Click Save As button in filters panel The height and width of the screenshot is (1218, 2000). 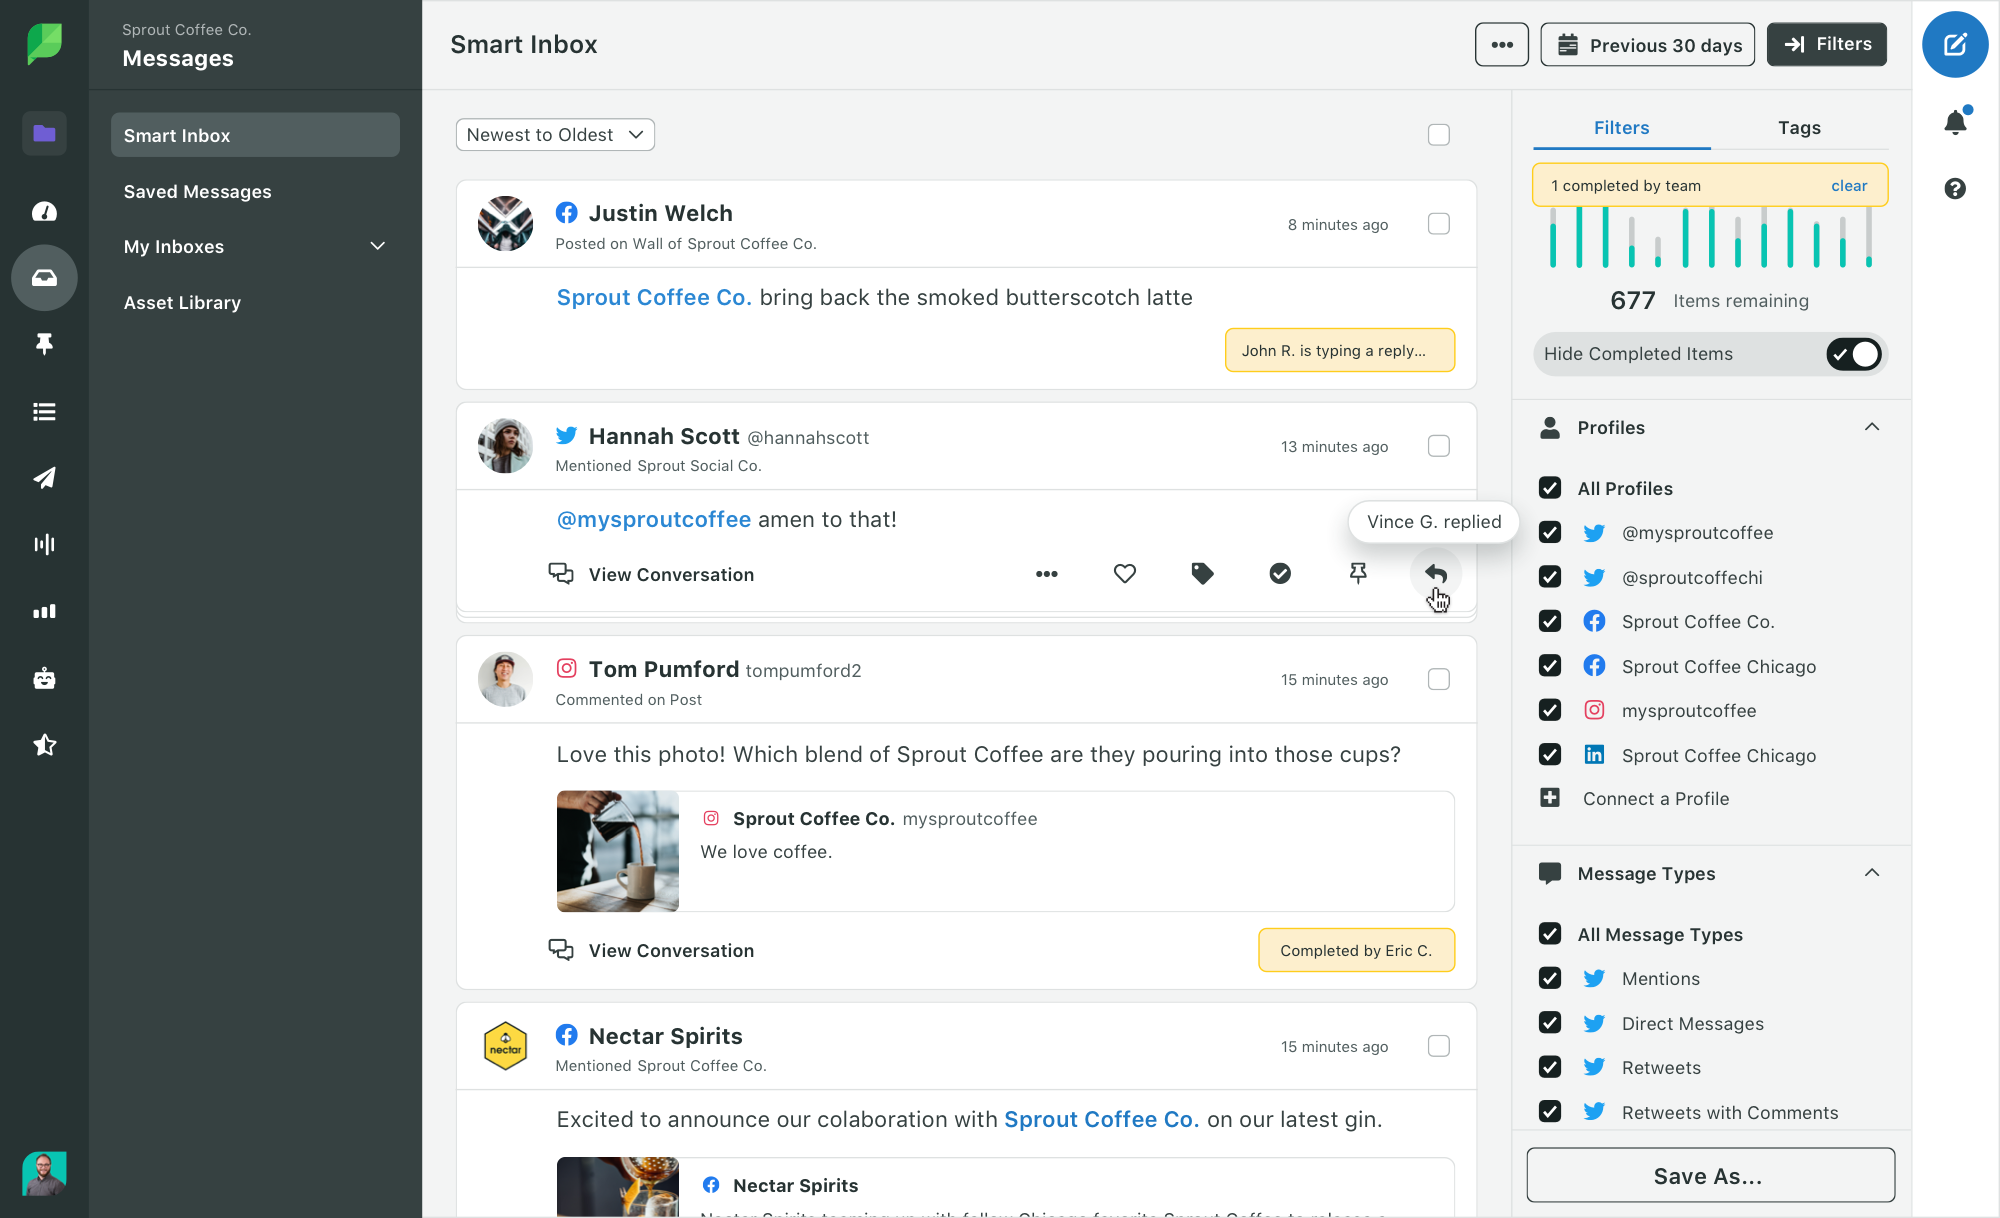[1707, 1175]
